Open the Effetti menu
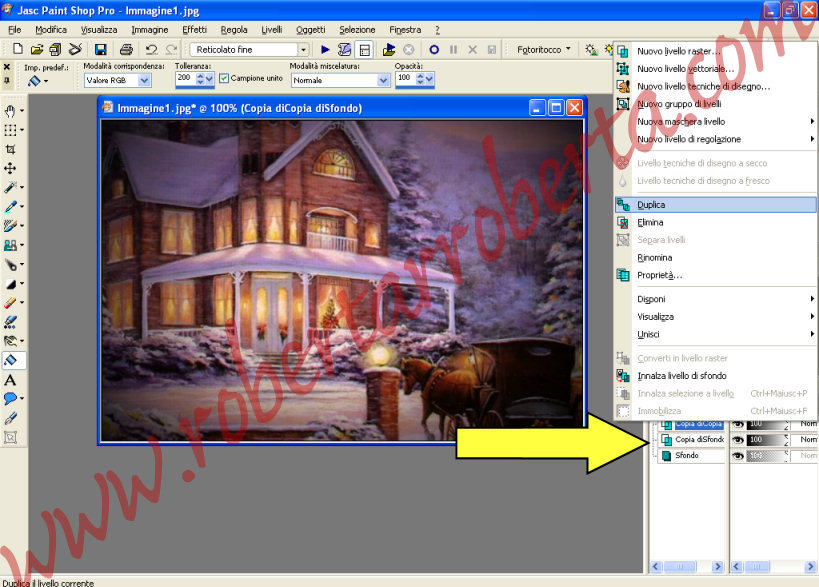The width and height of the screenshot is (819, 587). tap(194, 30)
